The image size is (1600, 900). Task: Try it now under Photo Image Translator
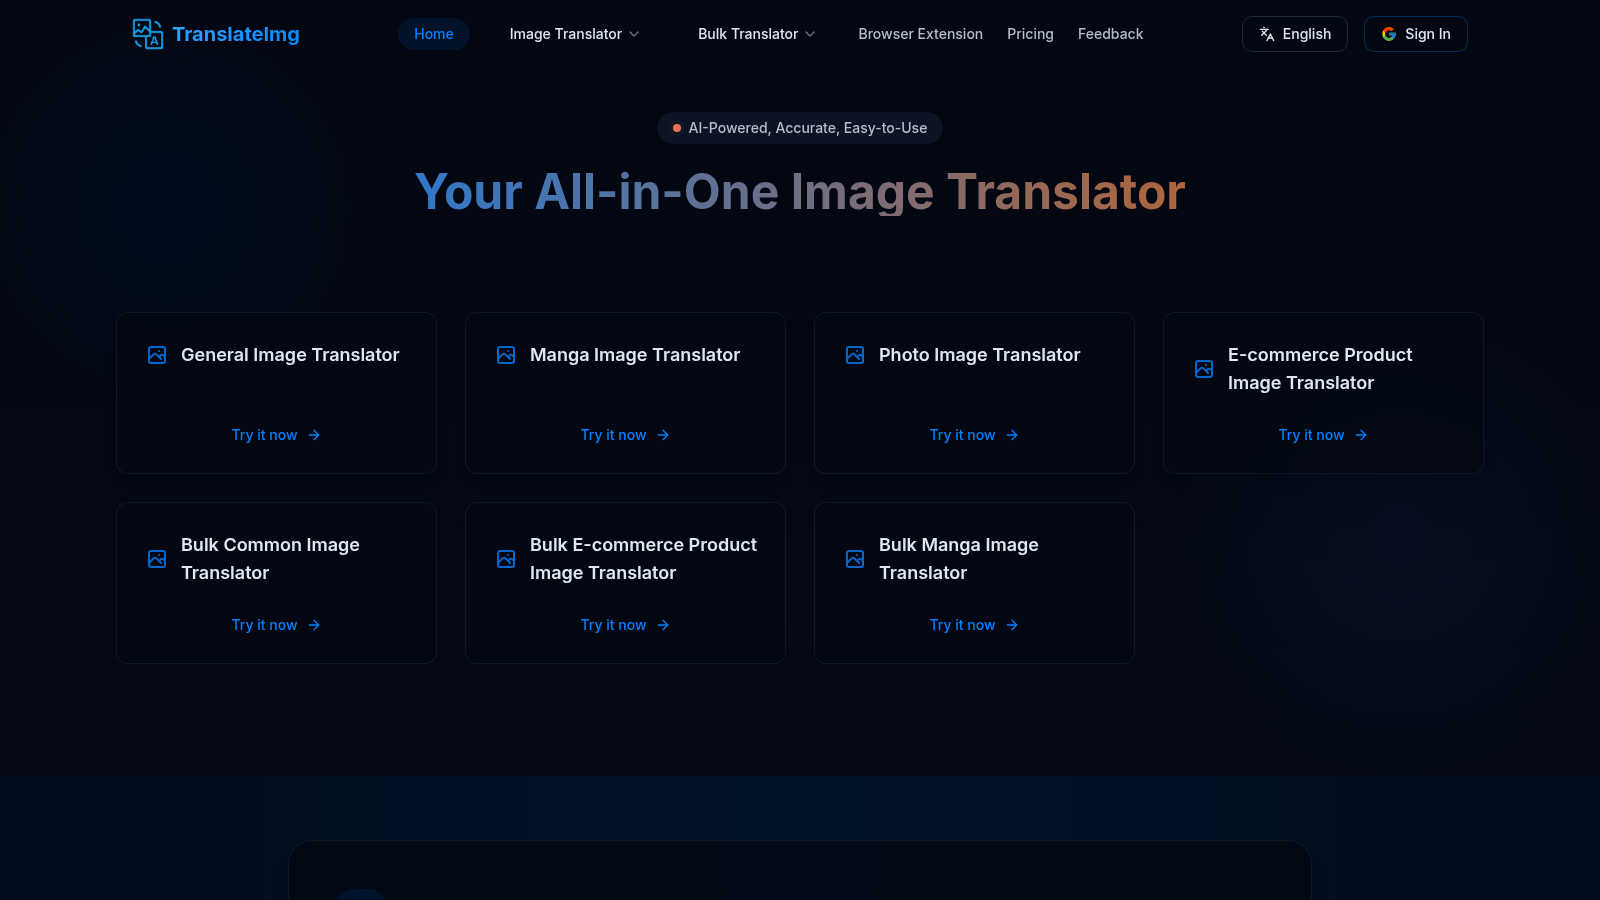(x=962, y=435)
